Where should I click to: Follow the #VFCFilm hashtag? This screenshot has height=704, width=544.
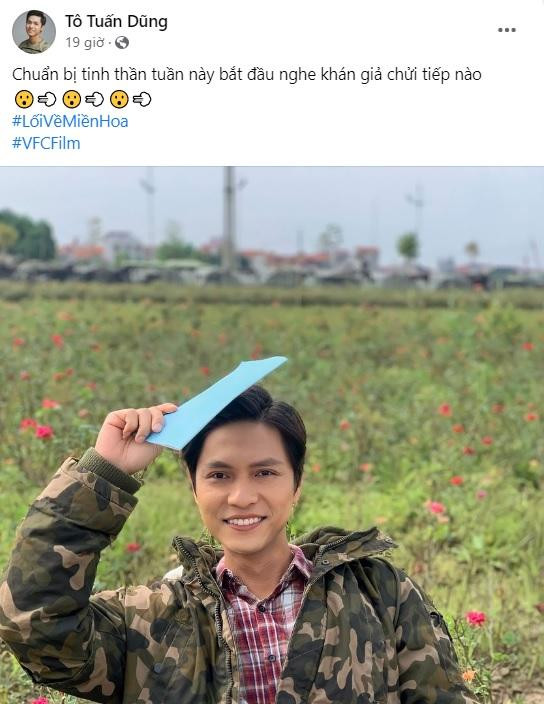46,143
